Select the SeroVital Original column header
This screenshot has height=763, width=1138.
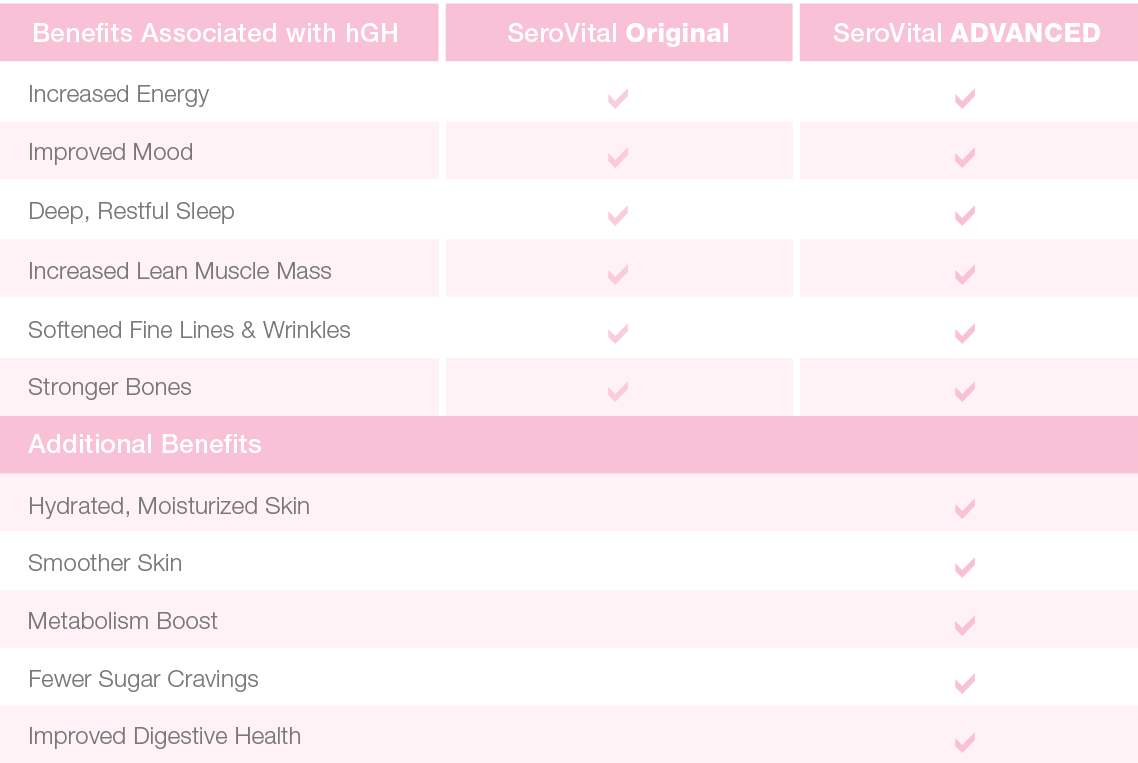point(618,33)
